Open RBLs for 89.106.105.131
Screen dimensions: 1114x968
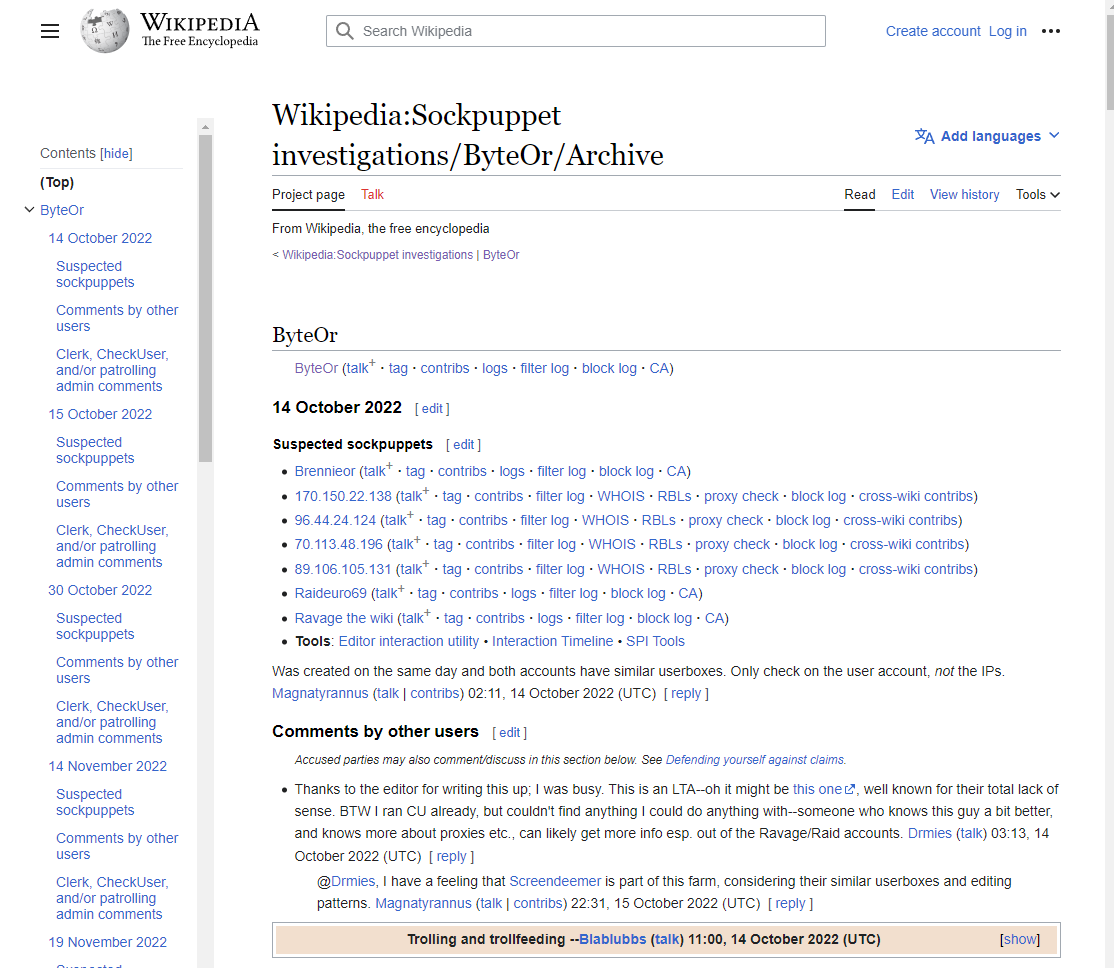pyautogui.click(x=674, y=569)
